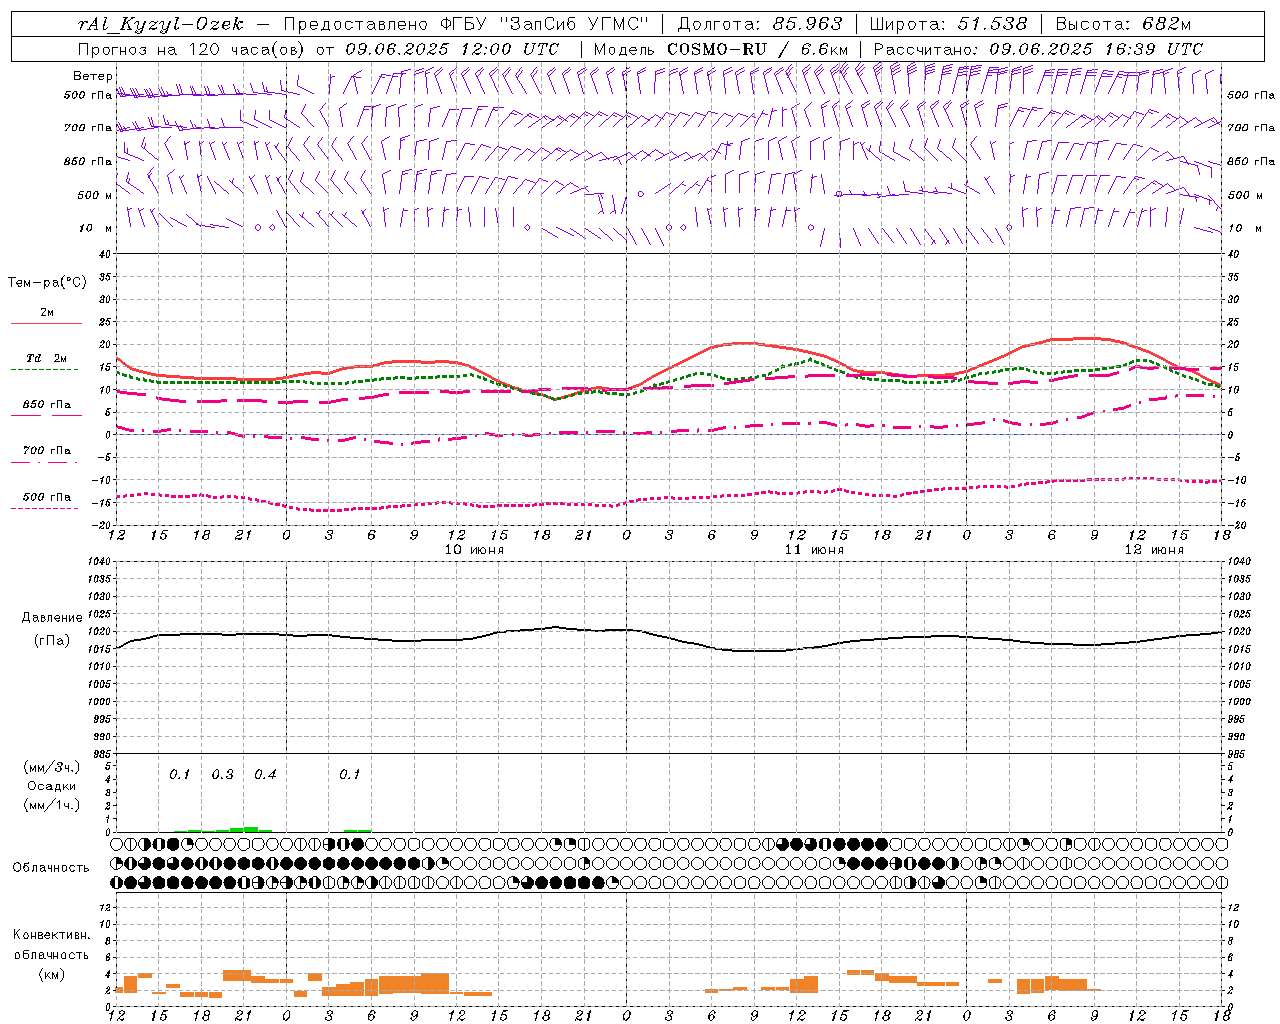
Task: Click the 2м temperature legend label
Action: pyautogui.click(x=47, y=312)
